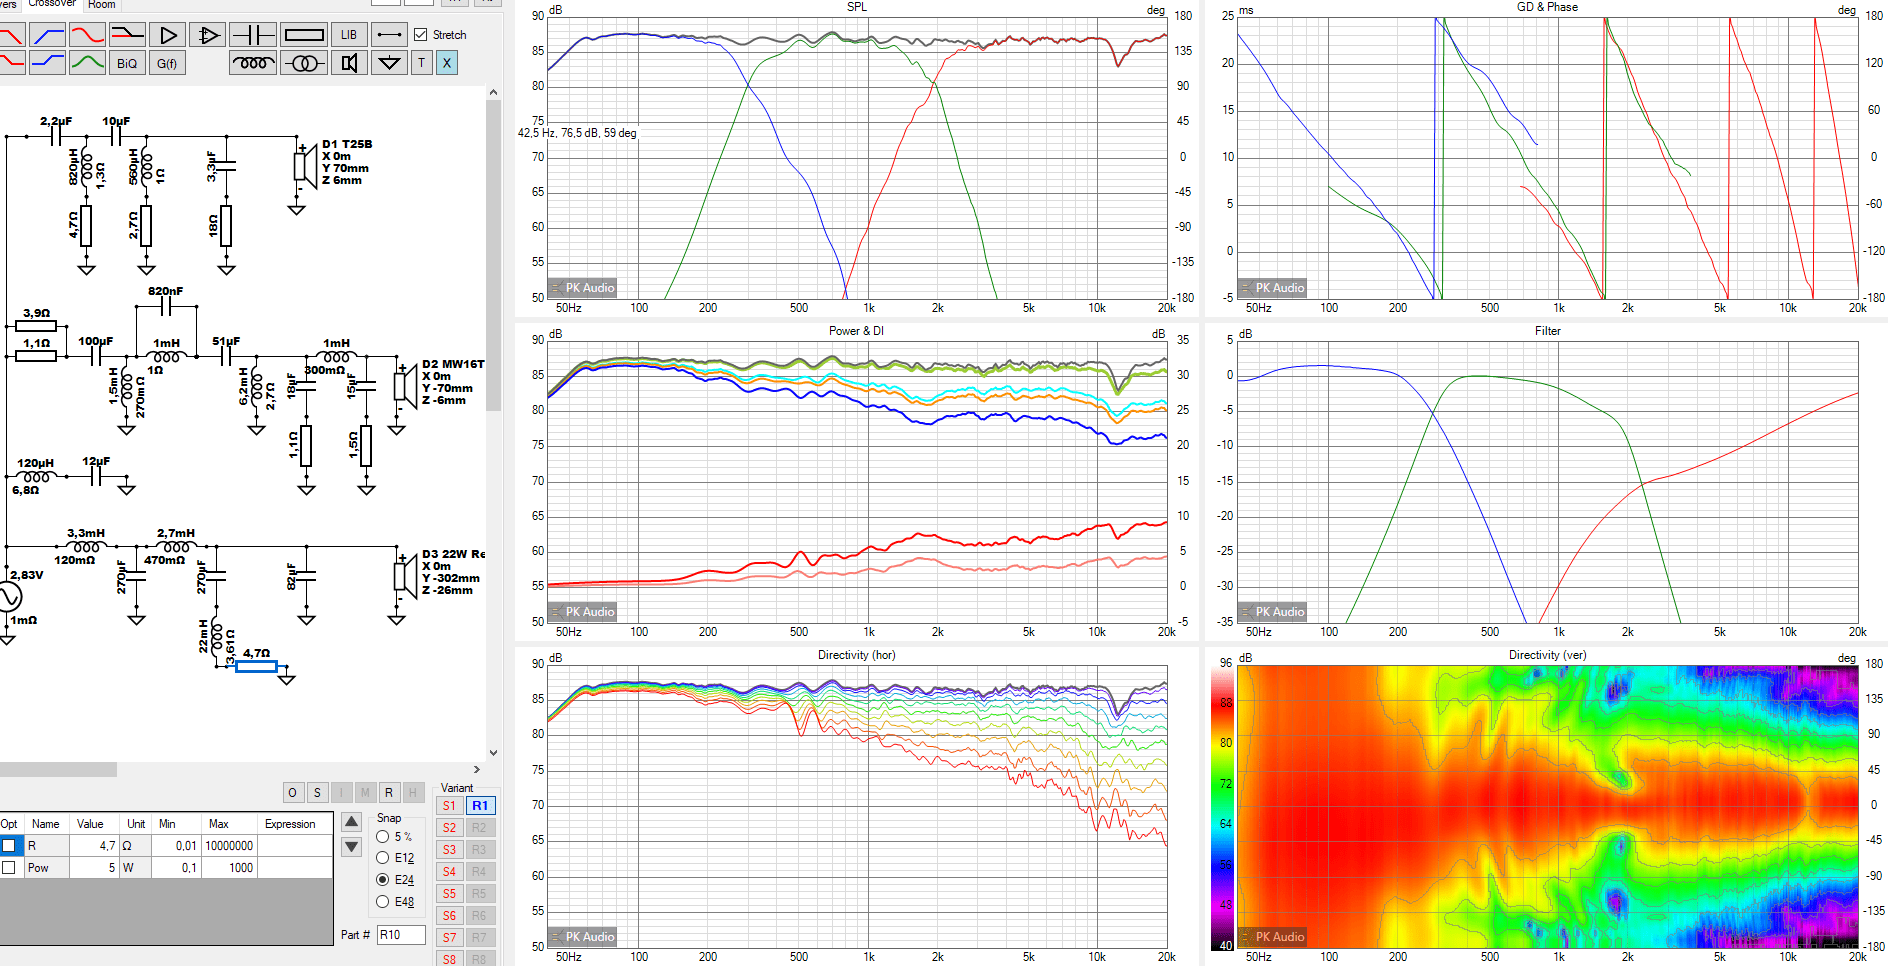Screen dimensions: 1888x966
Task: Add the blue high-shelf filter block
Action: coord(47,63)
